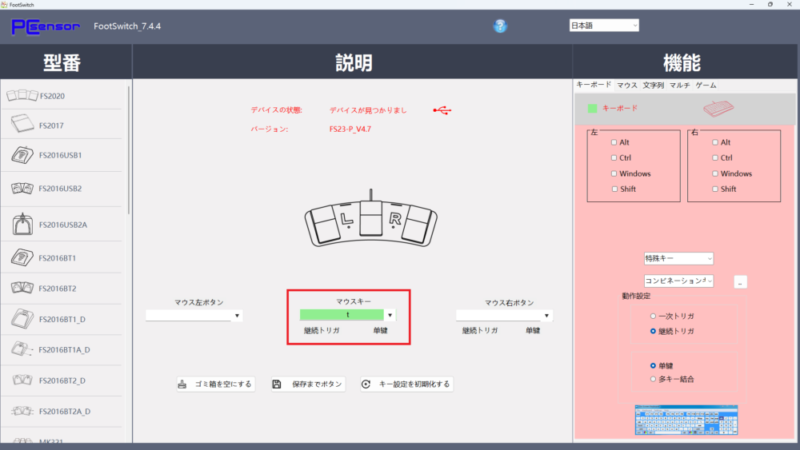Viewport: 800px width, 450px height.
Task: Choose the 多キー結合 radio option
Action: coord(653,379)
